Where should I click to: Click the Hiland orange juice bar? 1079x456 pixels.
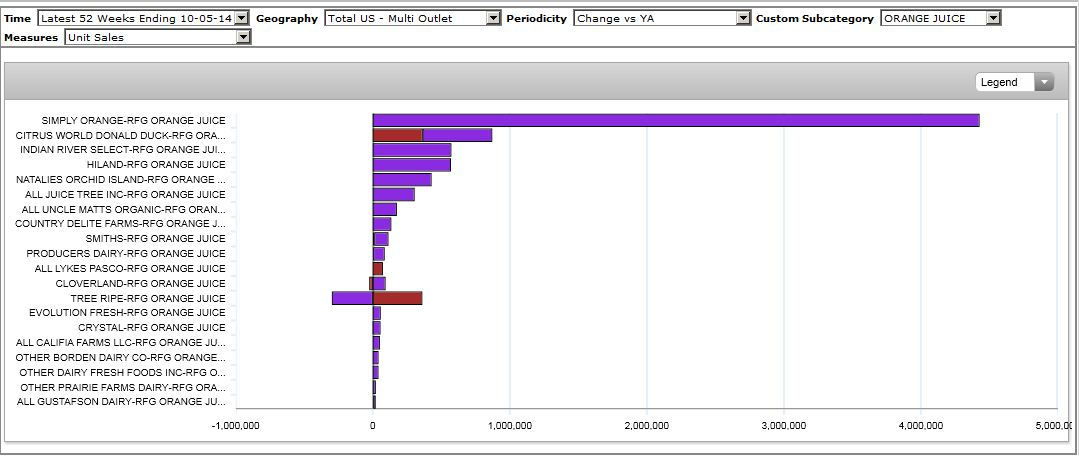pyautogui.click(x=411, y=165)
